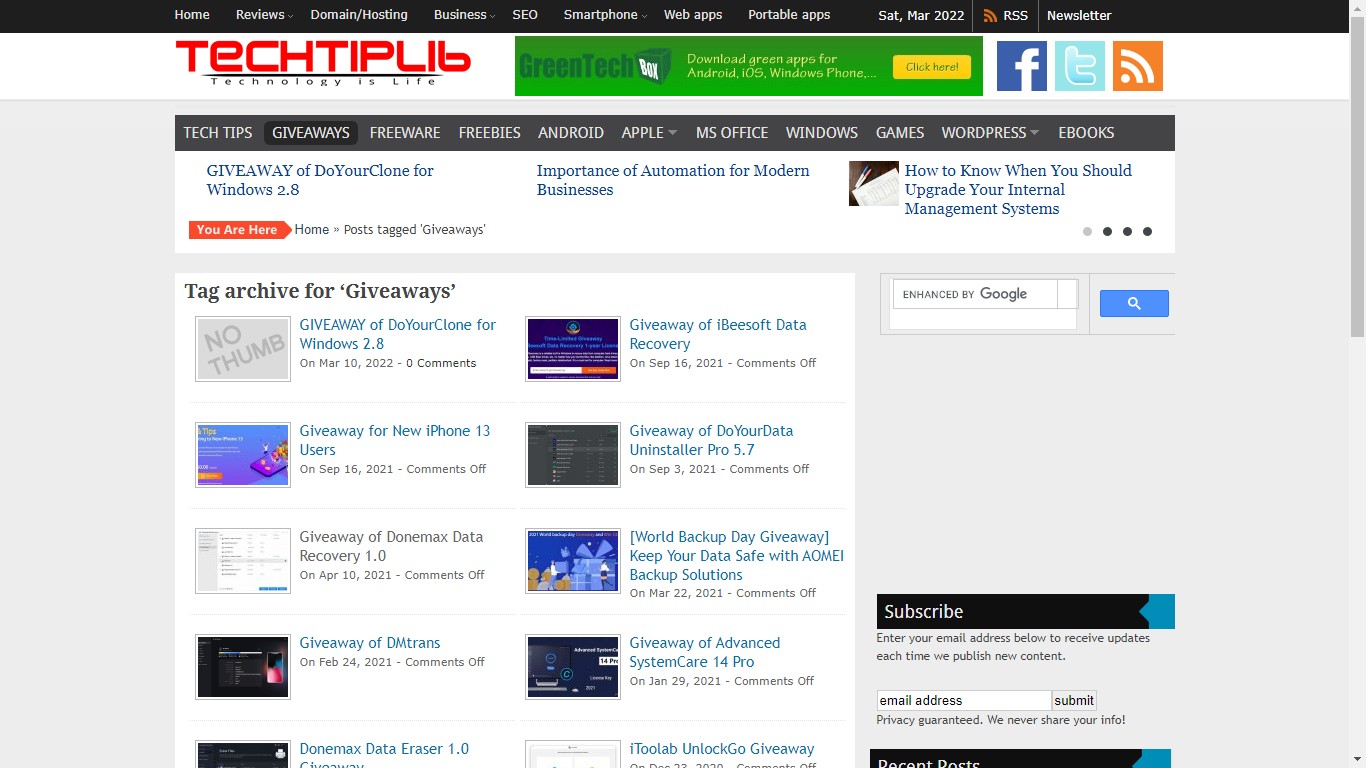This screenshot has width=1366, height=768.
Task: Open the '0 Comments' link
Action: pos(441,363)
